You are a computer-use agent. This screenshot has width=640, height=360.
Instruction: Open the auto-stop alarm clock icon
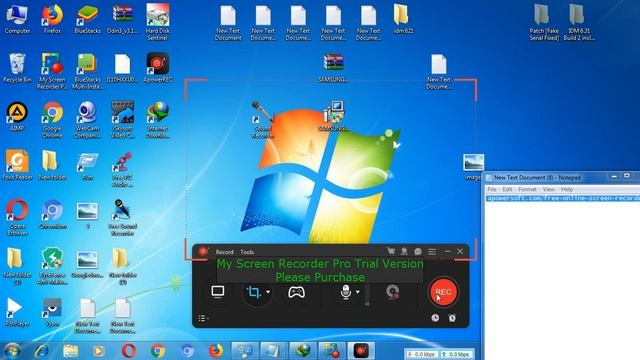452,318
